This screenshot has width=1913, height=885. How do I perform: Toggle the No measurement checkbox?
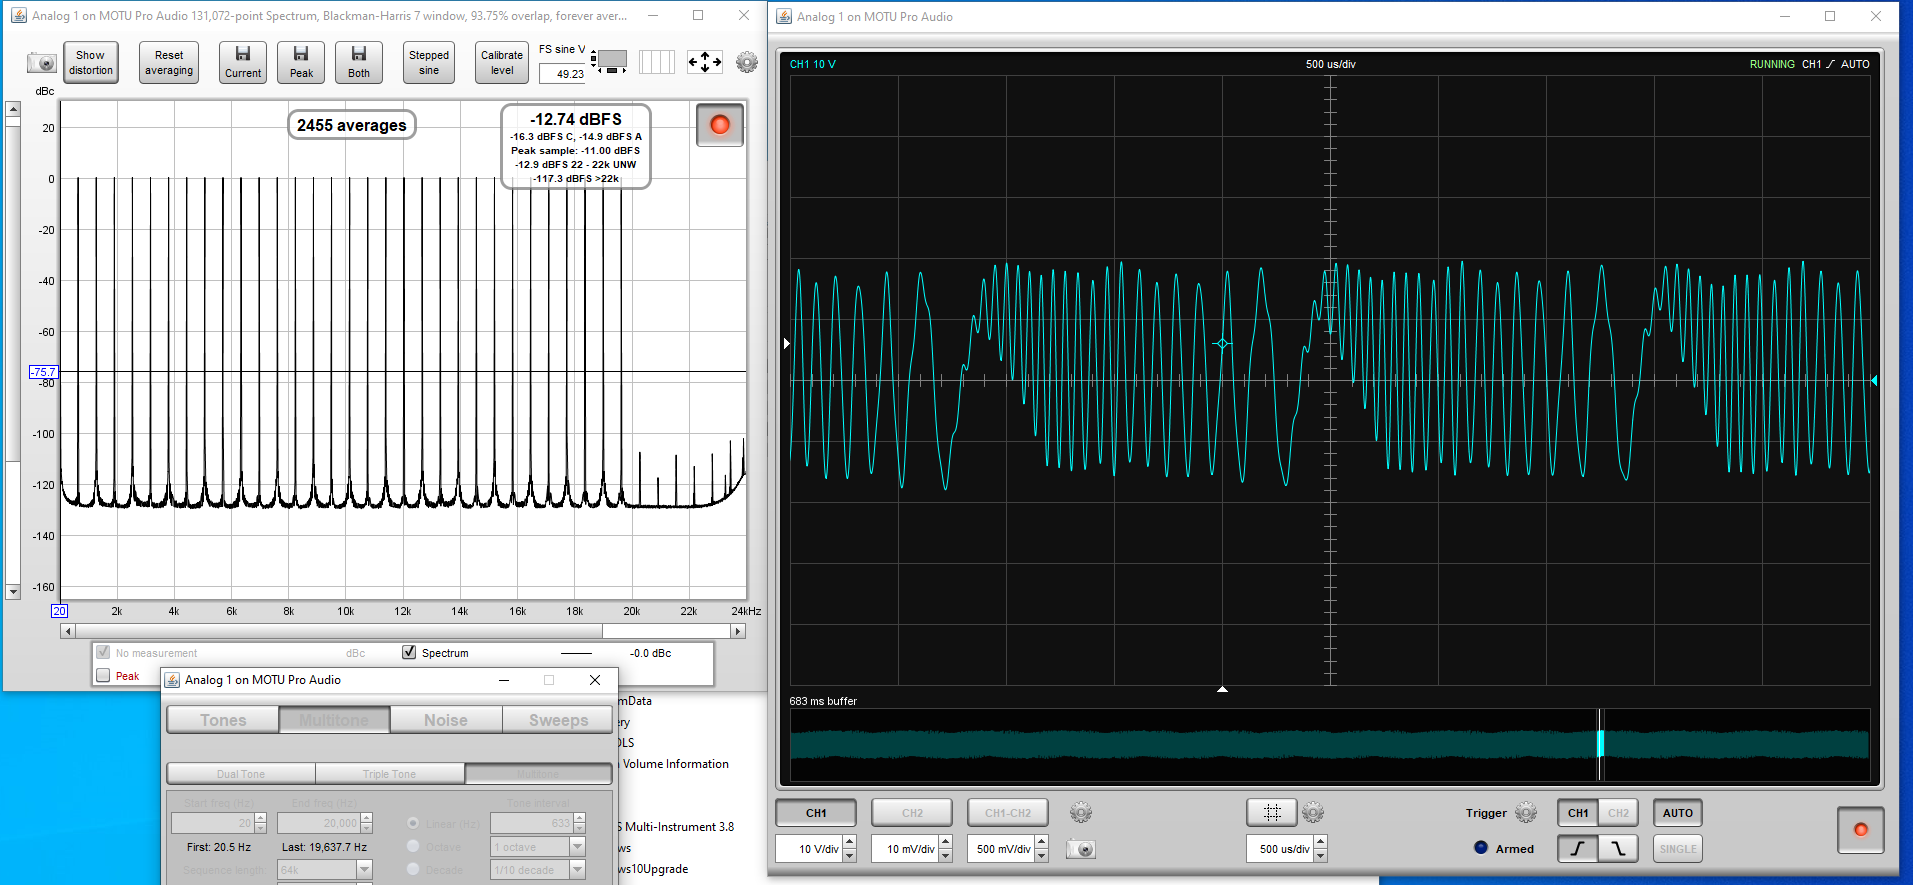point(103,652)
